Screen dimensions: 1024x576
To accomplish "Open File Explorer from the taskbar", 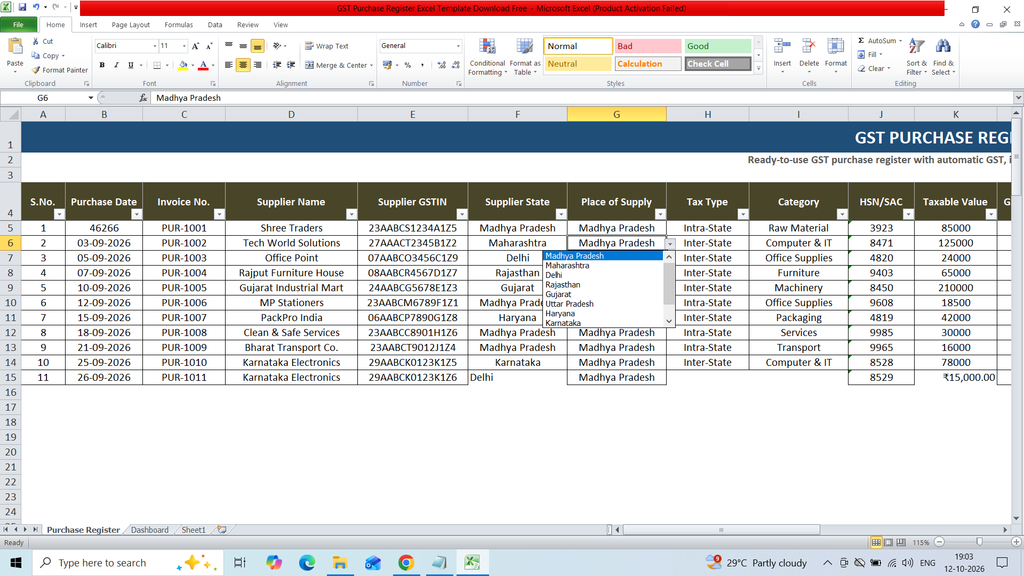I will pyautogui.click(x=340, y=562).
